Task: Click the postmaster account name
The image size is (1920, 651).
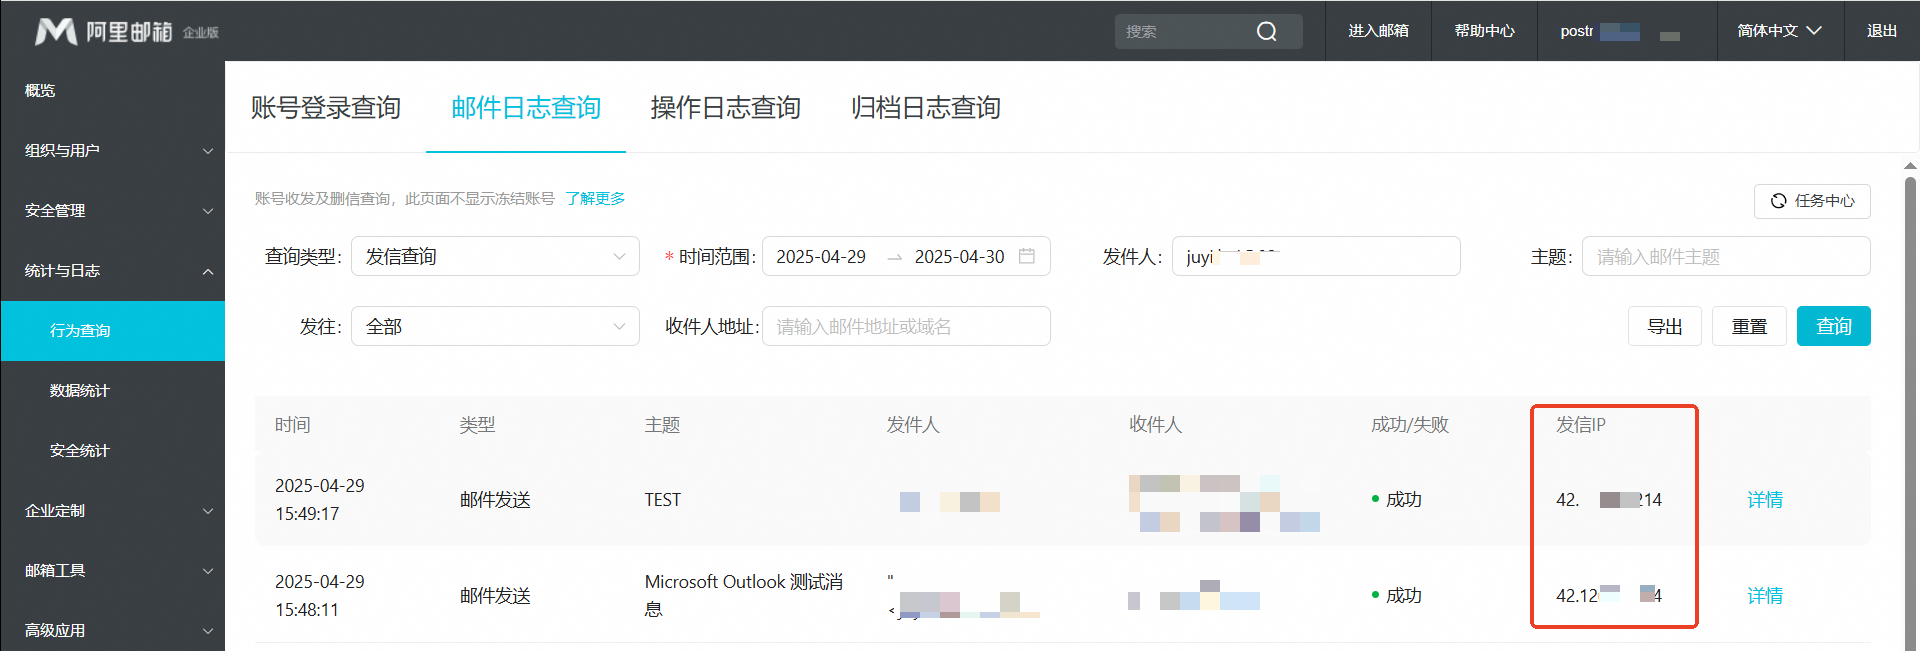Action: pos(1620,31)
